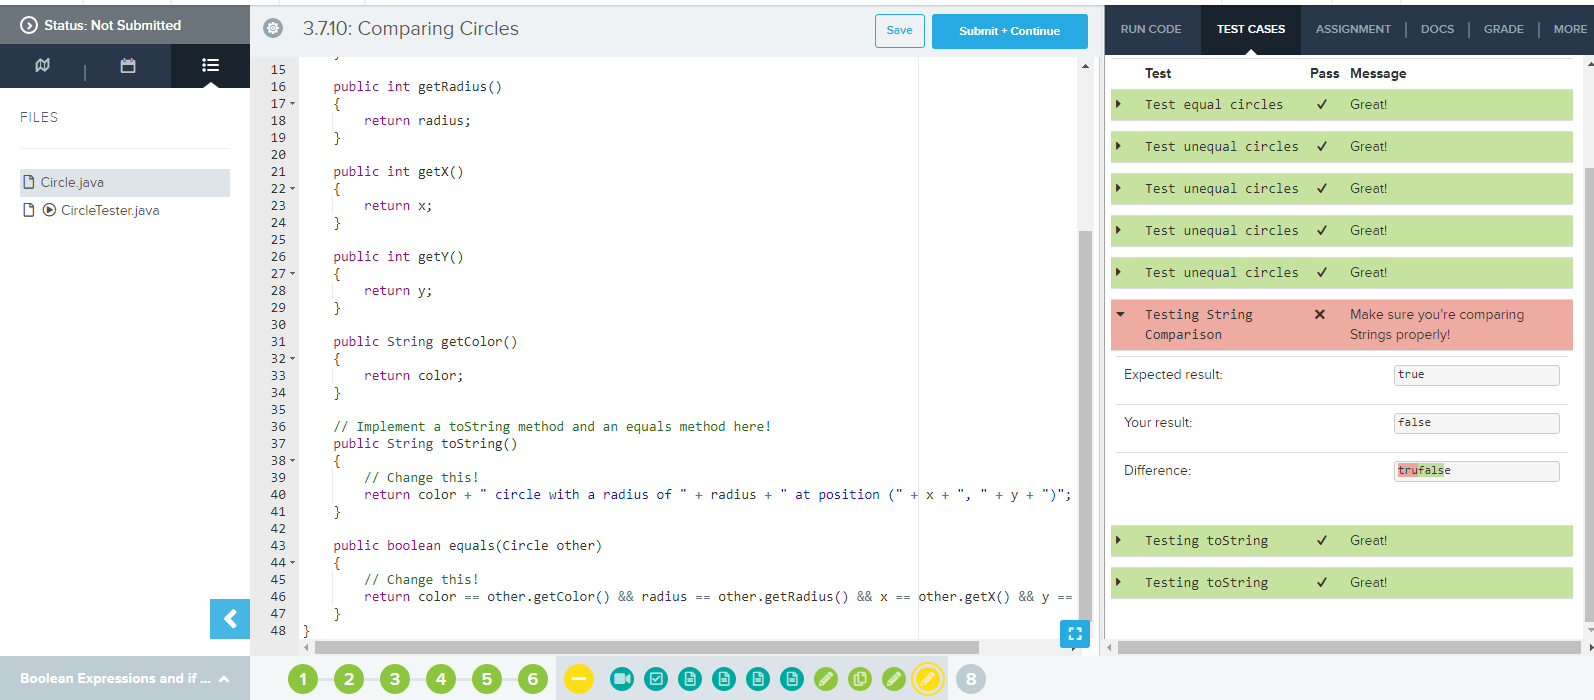Go to grey module circle number 8

tap(971, 679)
